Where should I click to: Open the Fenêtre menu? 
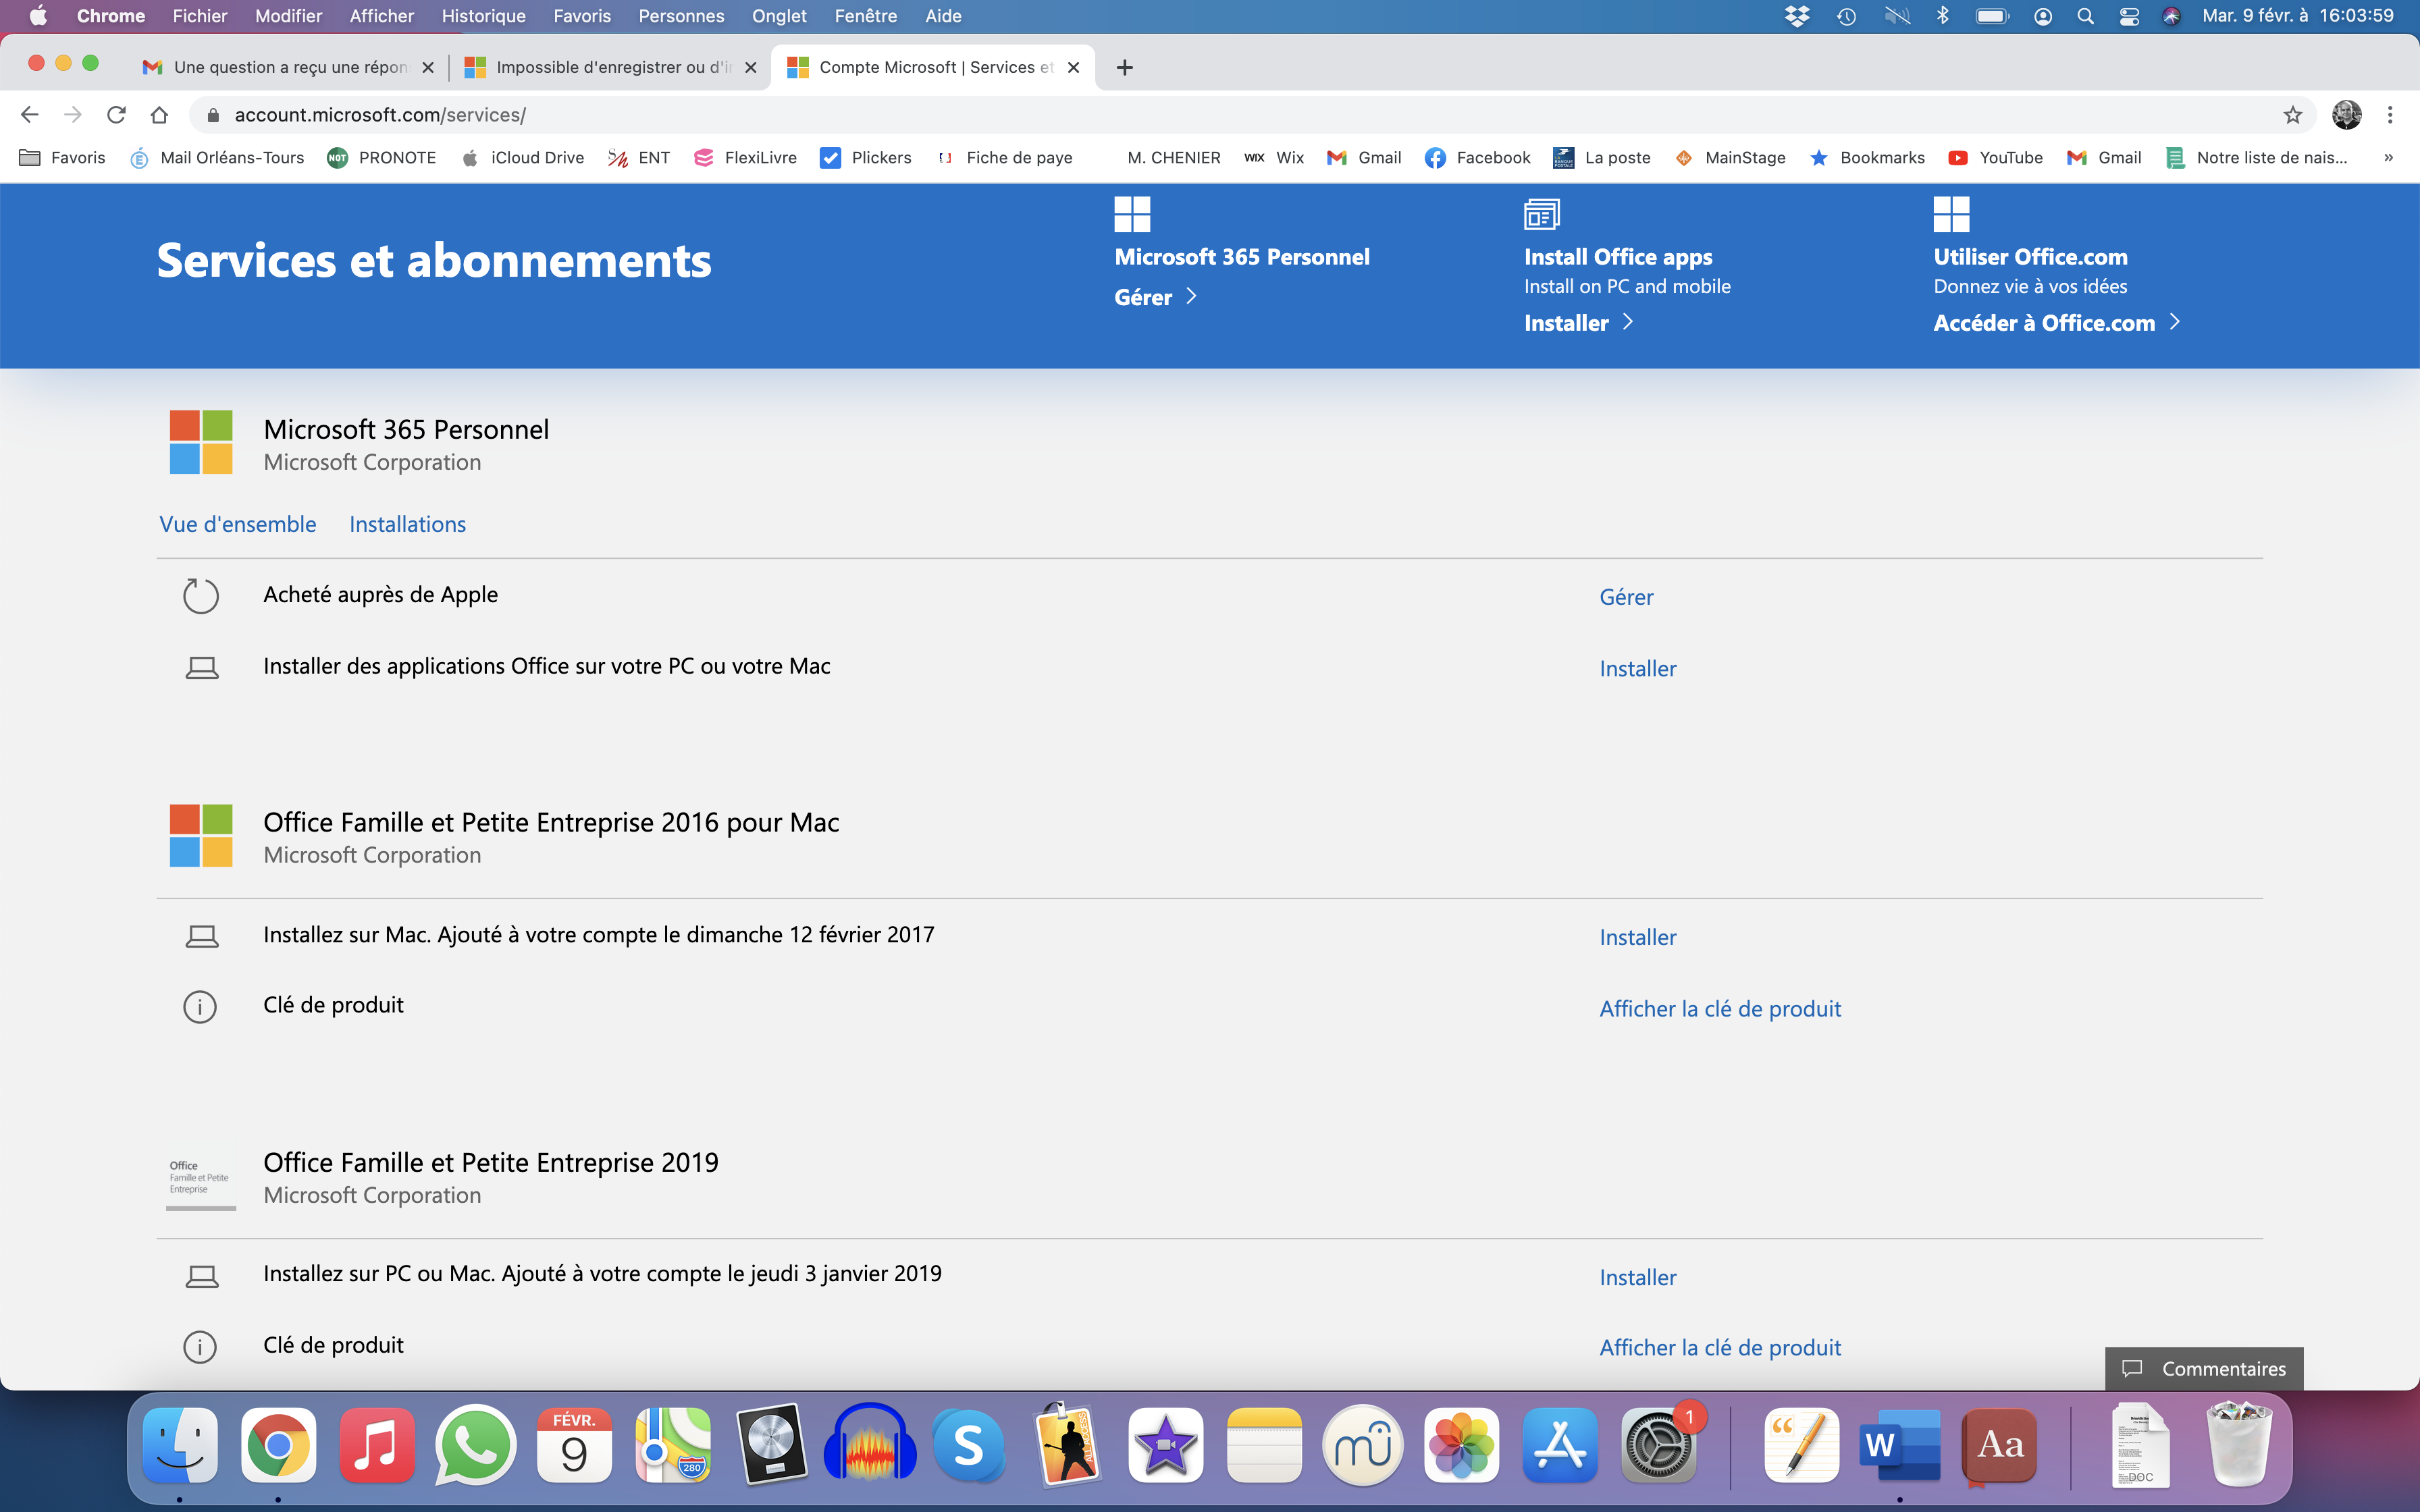[865, 16]
